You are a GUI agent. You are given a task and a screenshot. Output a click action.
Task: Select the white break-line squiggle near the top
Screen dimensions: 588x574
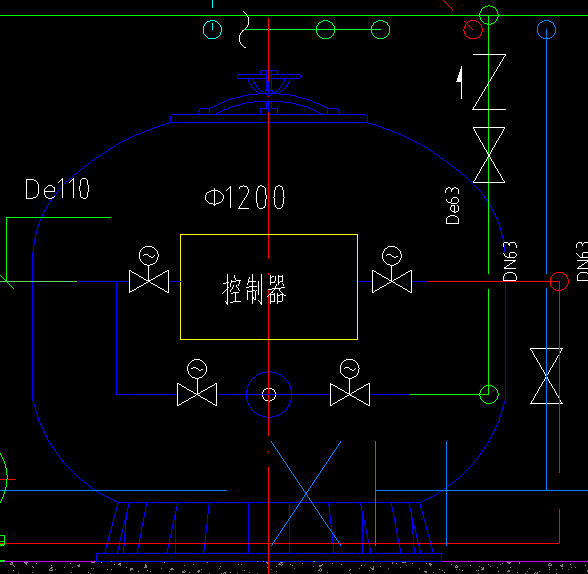pos(244,29)
